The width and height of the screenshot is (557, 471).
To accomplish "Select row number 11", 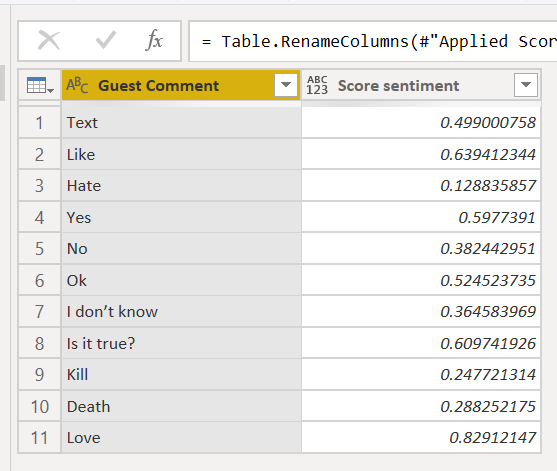I will tap(39, 438).
